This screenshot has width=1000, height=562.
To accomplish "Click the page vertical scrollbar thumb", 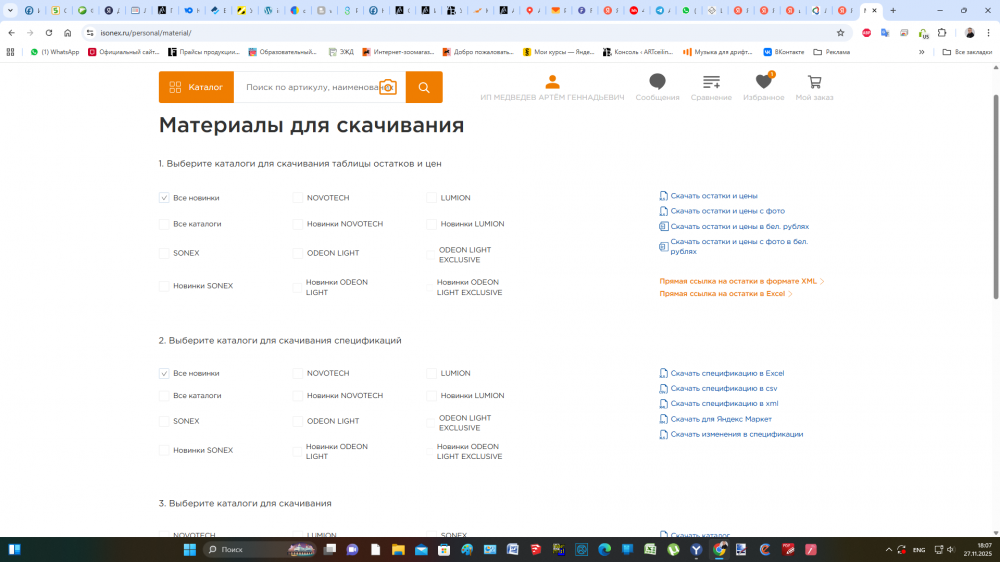I will [x=996, y=196].
